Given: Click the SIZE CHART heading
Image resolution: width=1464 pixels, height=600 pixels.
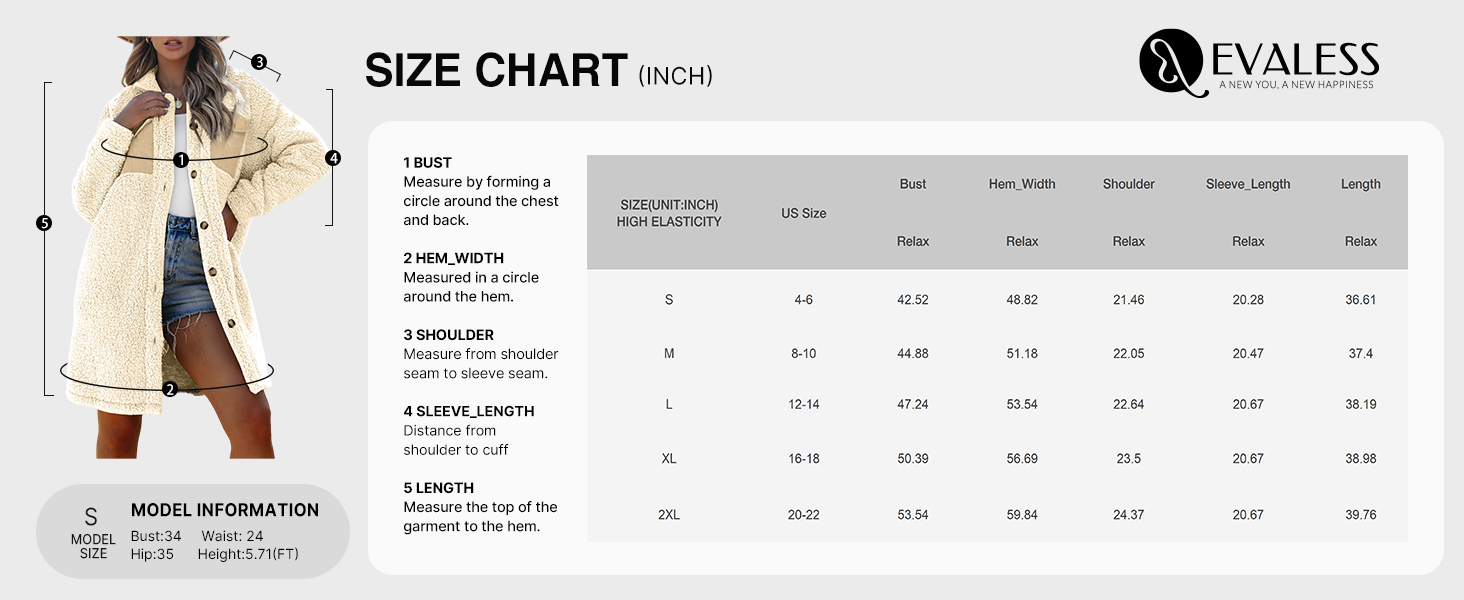Looking at the screenshot, I should coord(496,72).
